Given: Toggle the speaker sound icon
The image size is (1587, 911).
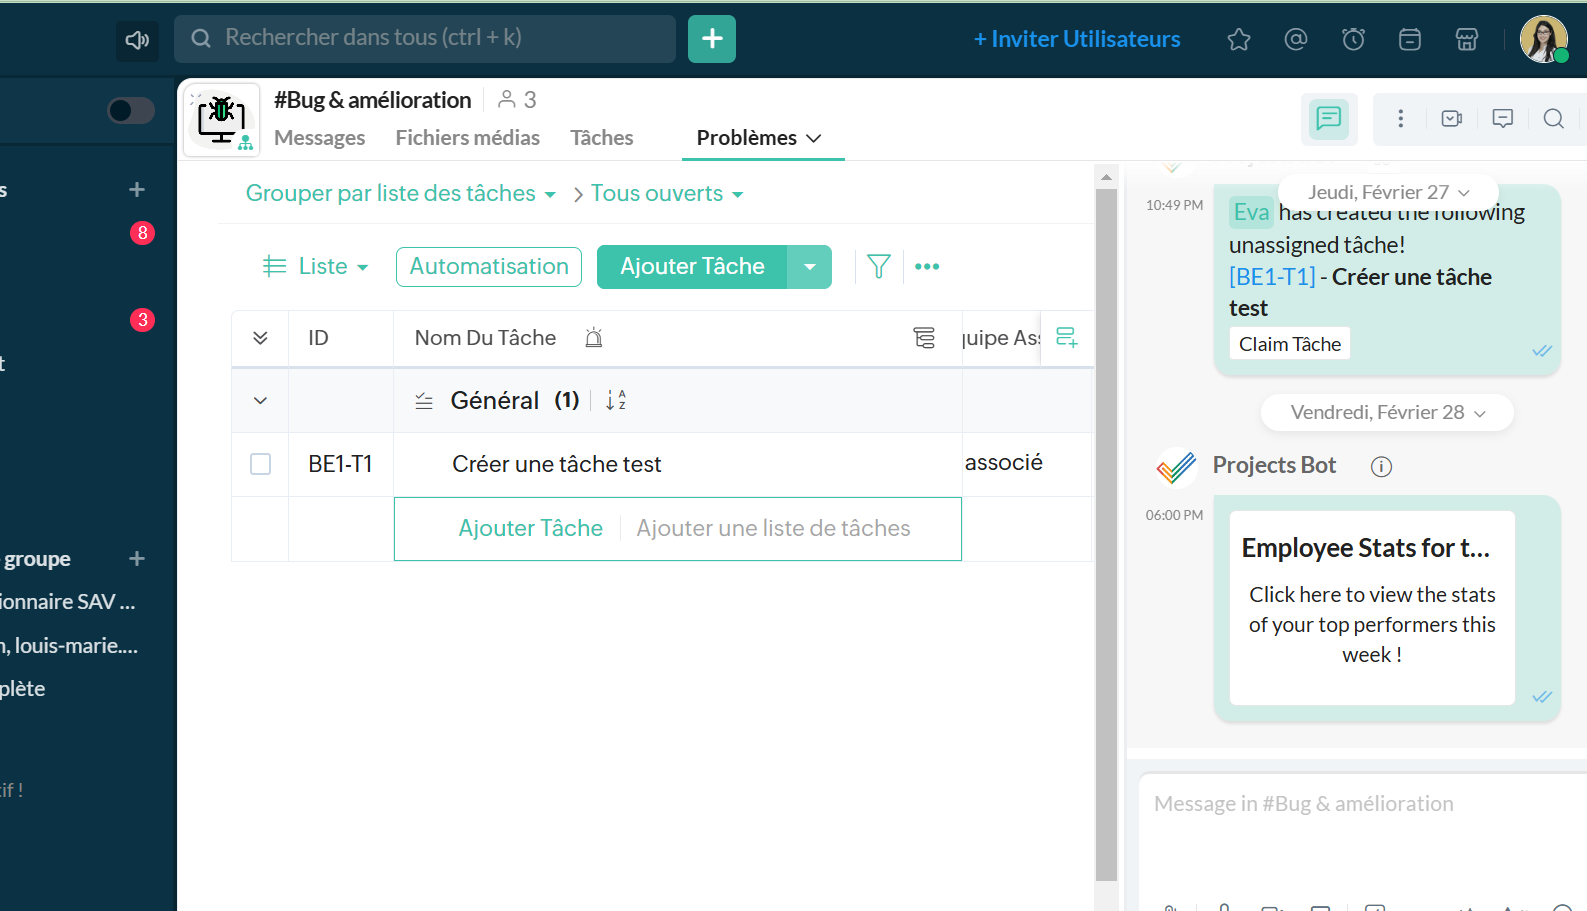Looking at the screenshot, I should 137,40.
